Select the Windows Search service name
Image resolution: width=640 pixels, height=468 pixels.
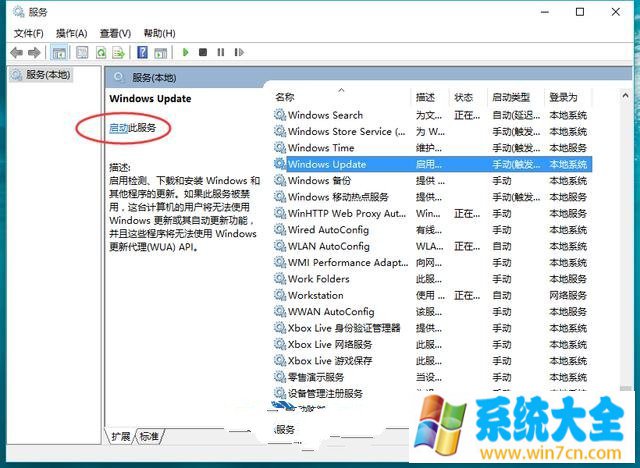[x=325, y=115]
